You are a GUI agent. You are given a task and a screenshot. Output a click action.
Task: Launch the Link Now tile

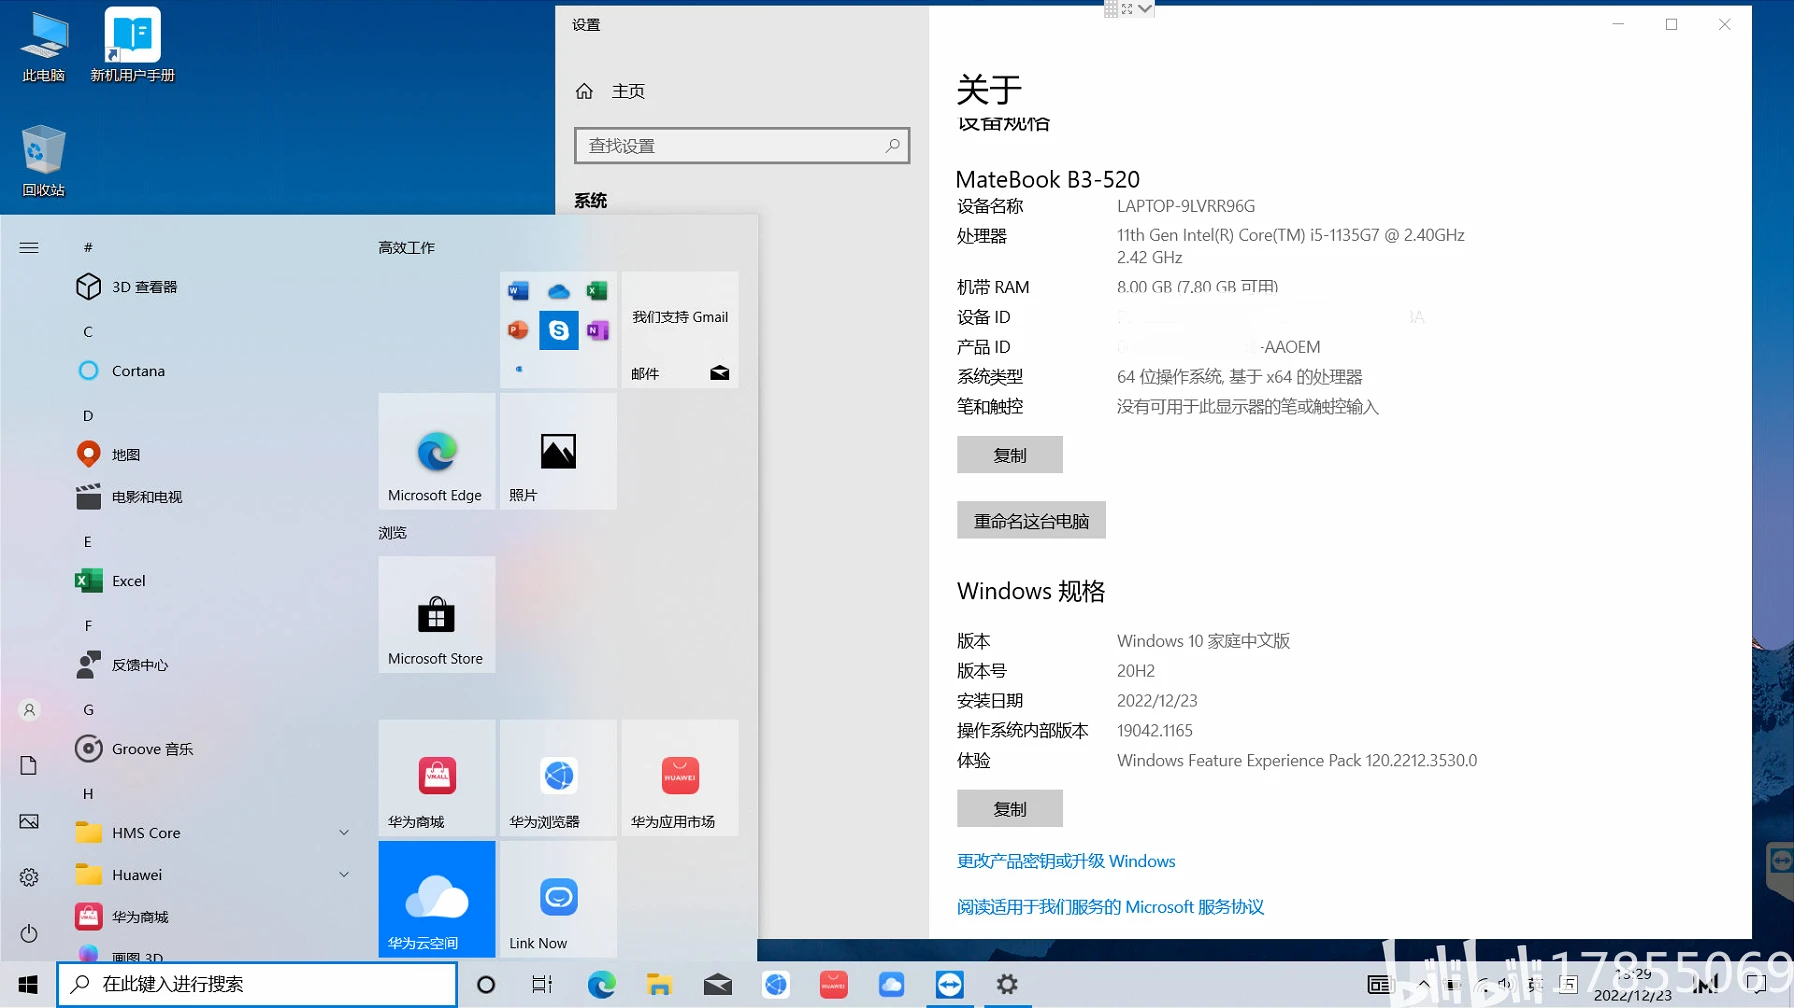click(x=557, y=898)
